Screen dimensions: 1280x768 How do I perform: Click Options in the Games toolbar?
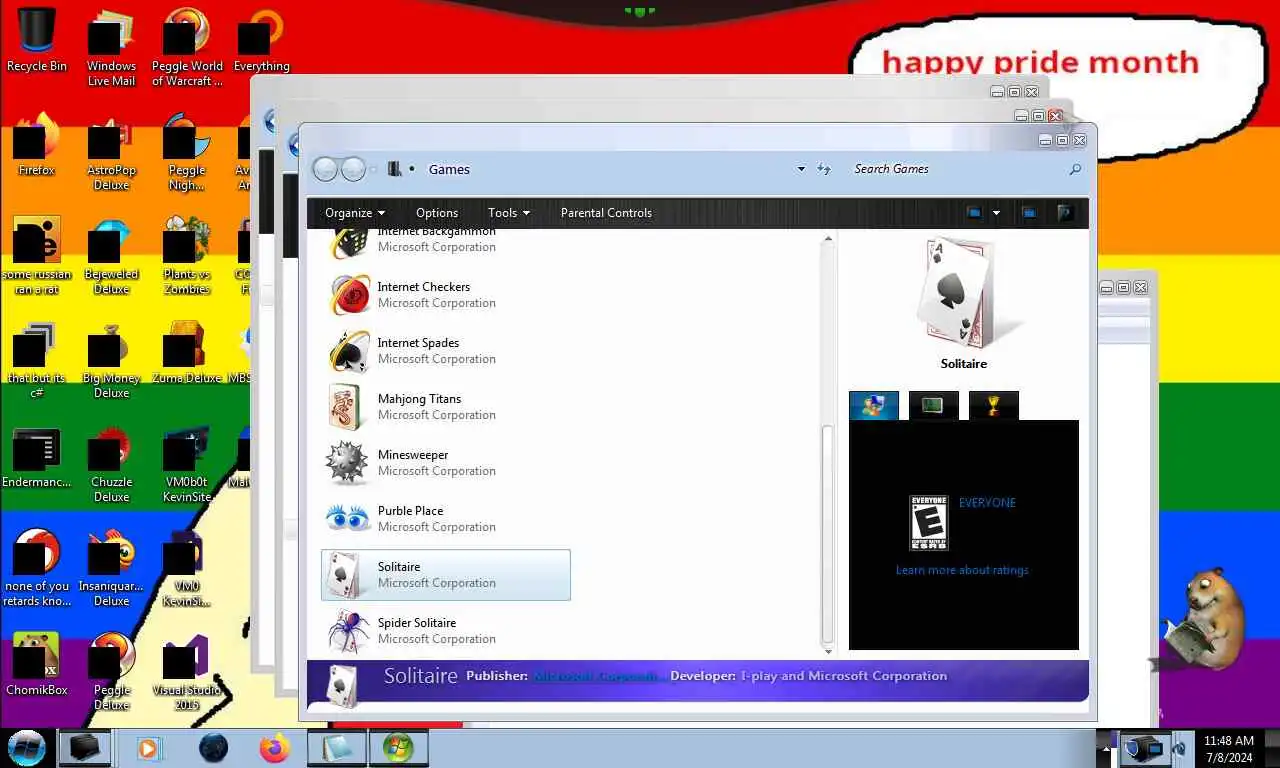[437, 213]
